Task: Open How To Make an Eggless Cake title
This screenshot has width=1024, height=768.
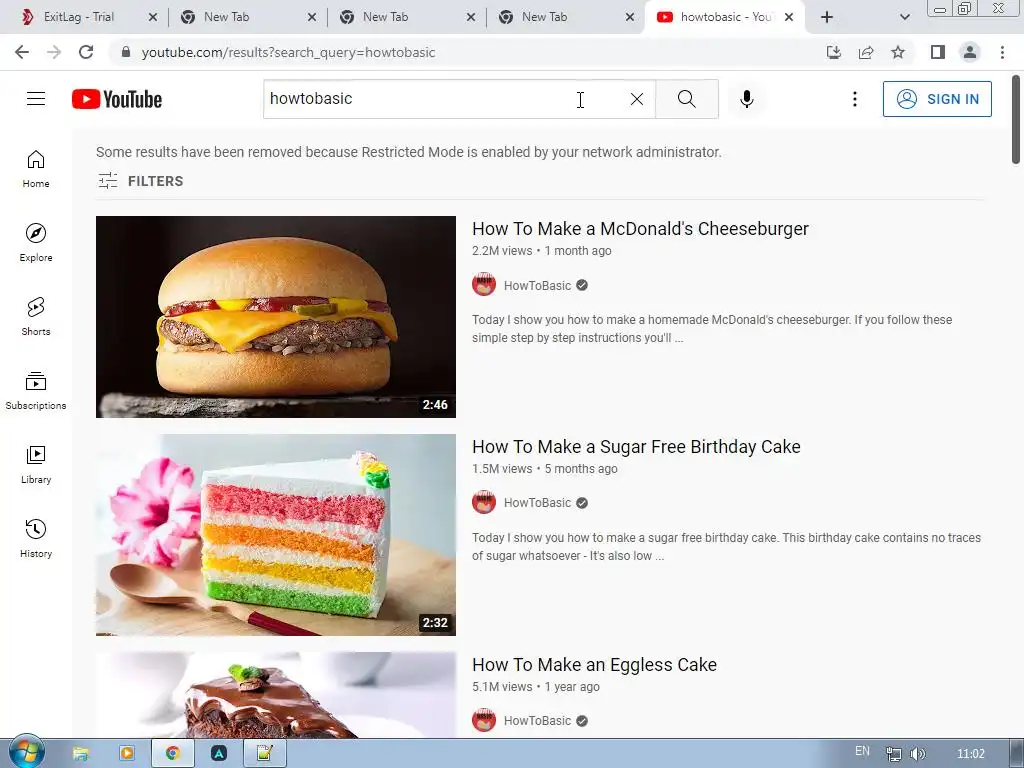Action: [594, 665]
